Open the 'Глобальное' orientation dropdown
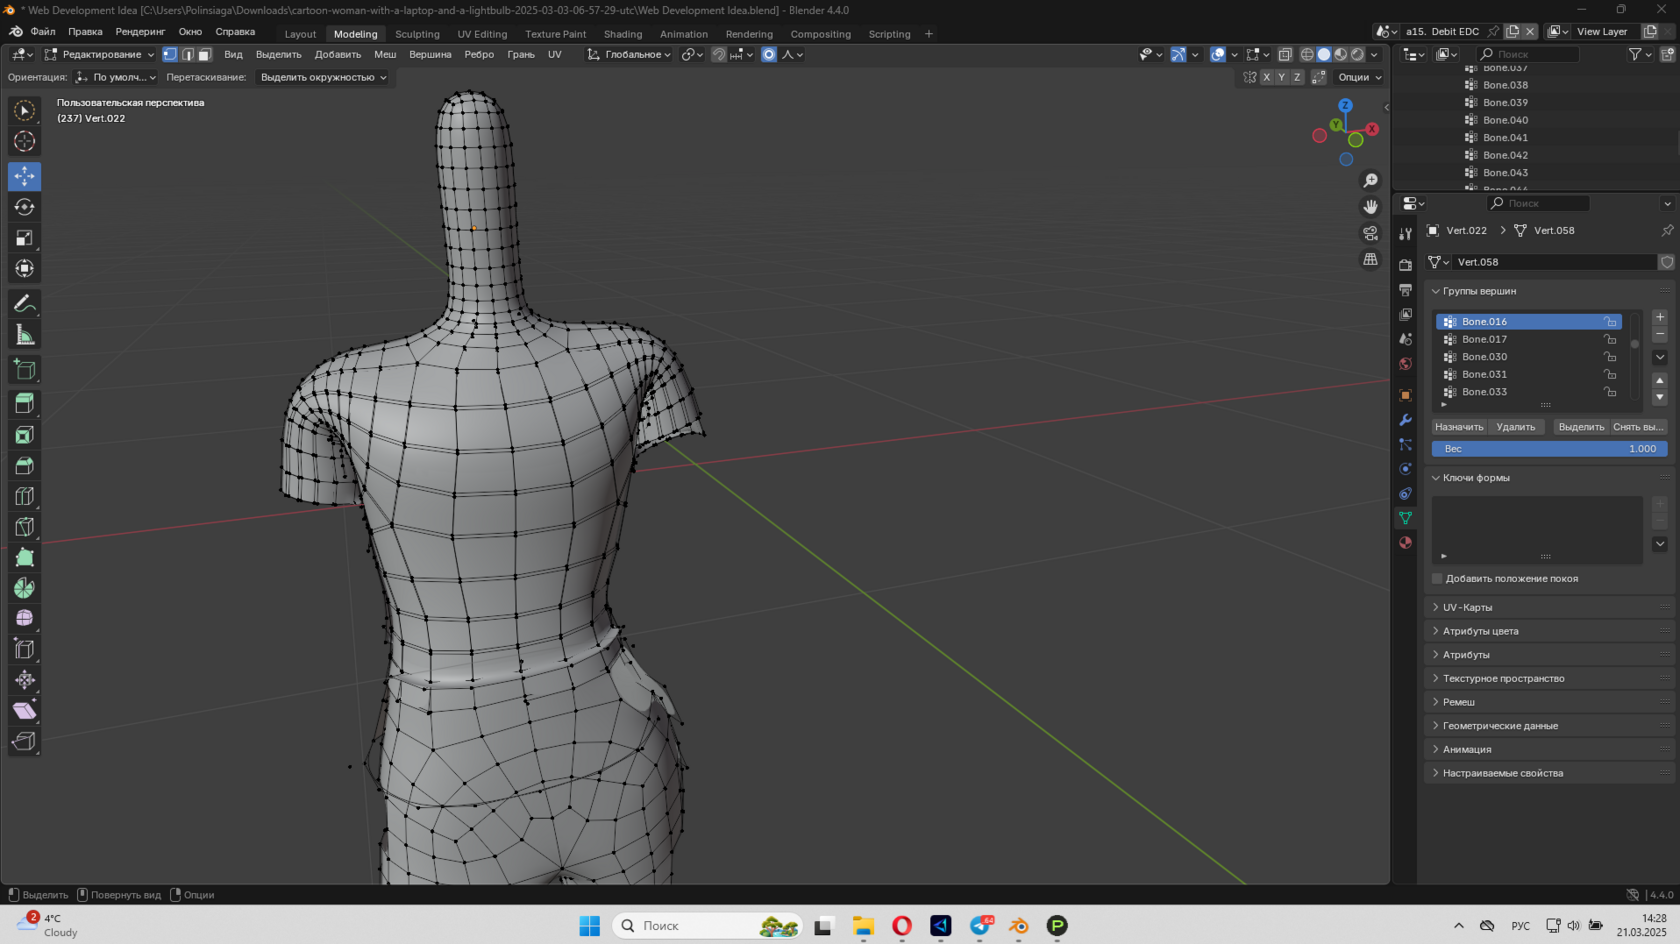 [629, 54]
